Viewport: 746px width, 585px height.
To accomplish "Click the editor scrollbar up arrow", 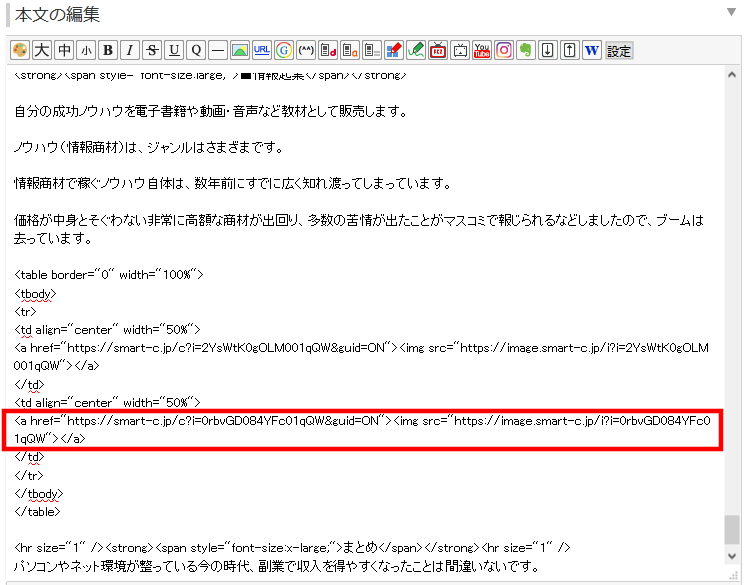I will pyautogui.click(x=732, y=75).
